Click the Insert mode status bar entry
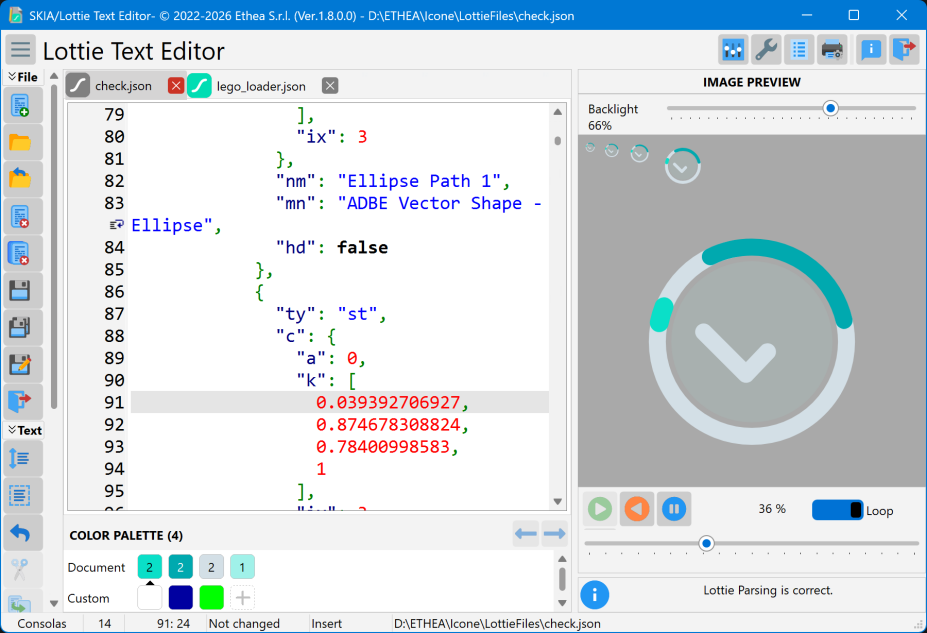 point(326,624)
